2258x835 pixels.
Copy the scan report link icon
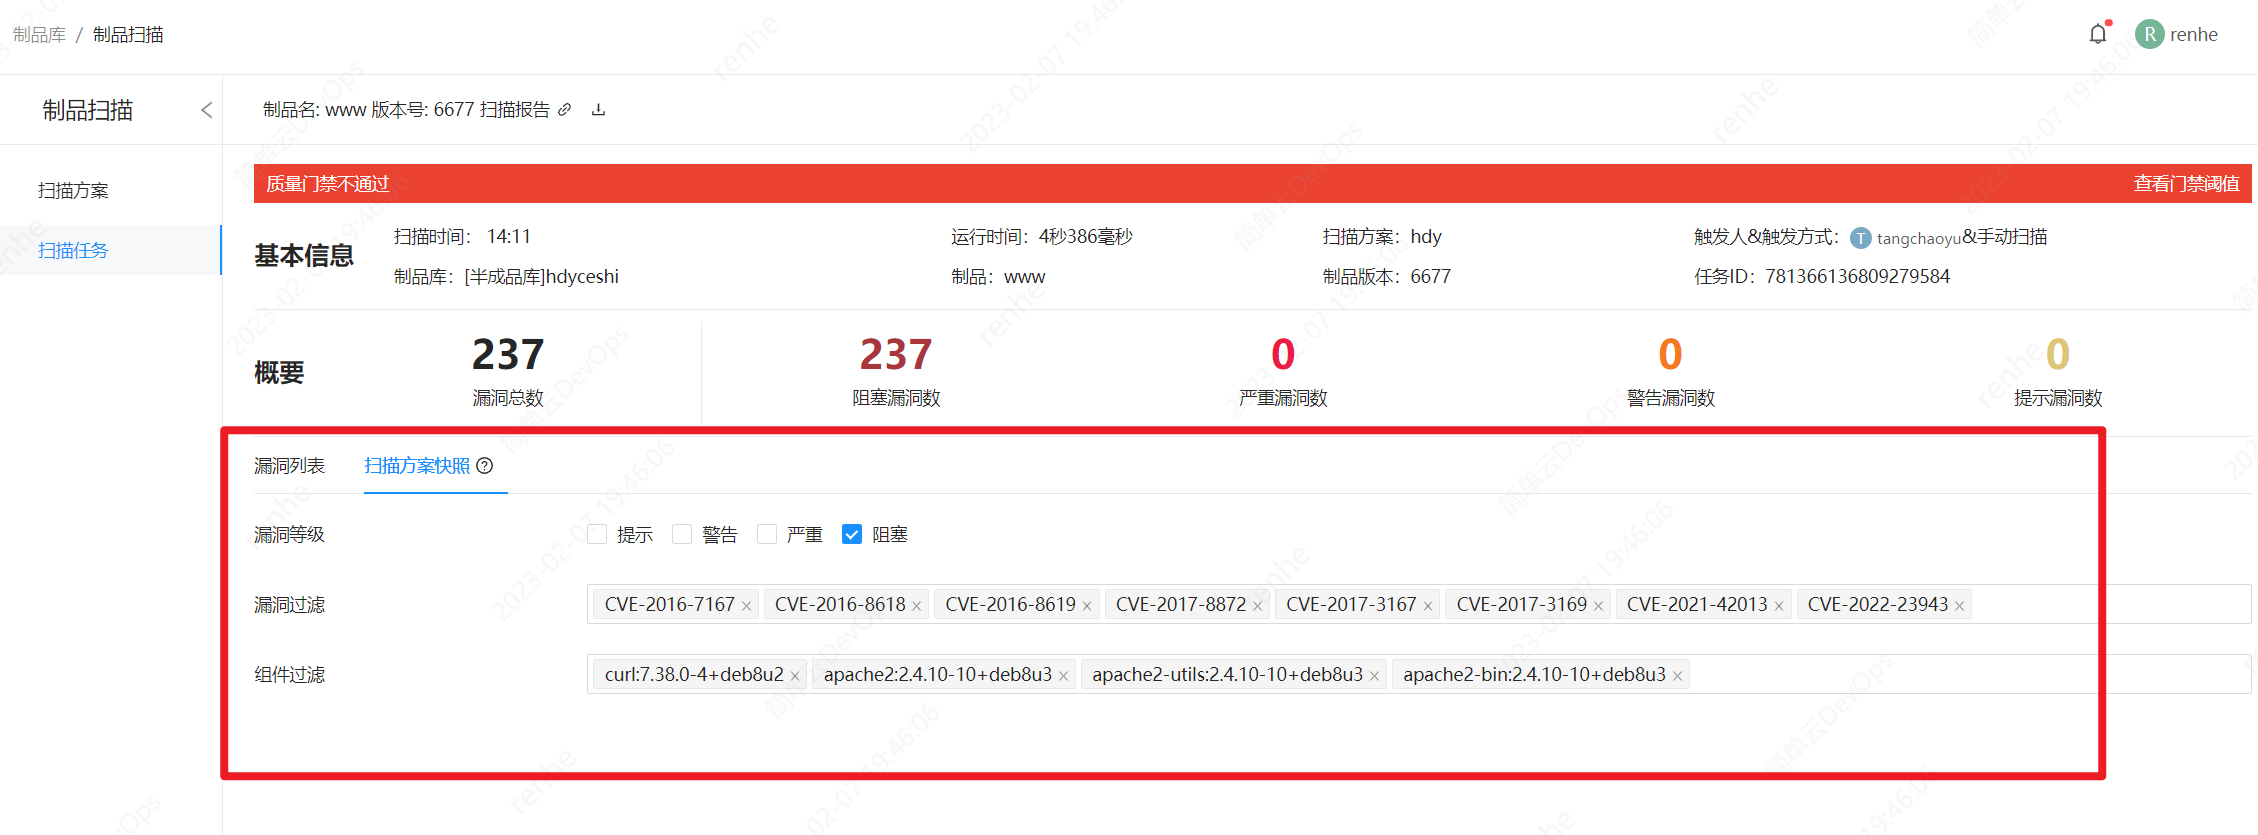(565, 110)
